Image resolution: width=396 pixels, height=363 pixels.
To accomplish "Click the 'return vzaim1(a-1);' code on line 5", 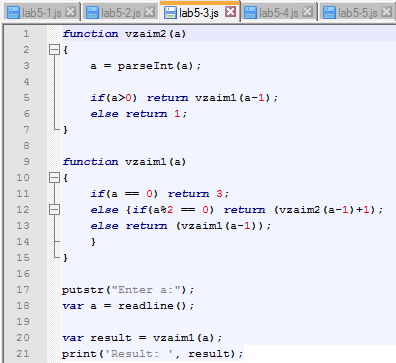I will coord(212,98).
